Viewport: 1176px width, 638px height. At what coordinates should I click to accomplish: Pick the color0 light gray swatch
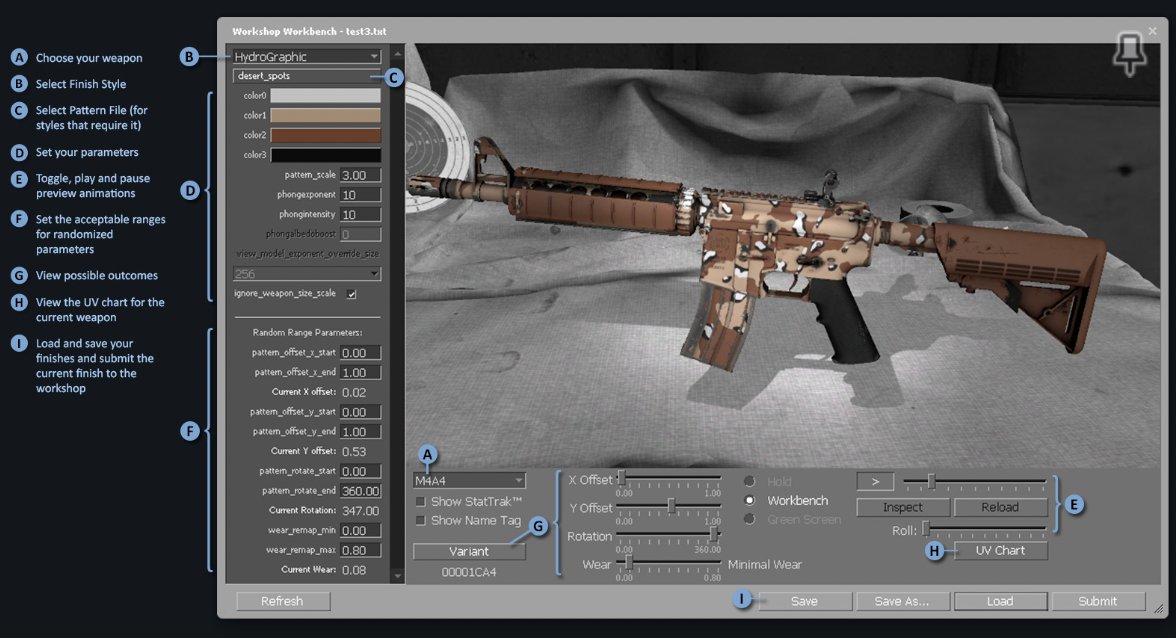point(326,95)
